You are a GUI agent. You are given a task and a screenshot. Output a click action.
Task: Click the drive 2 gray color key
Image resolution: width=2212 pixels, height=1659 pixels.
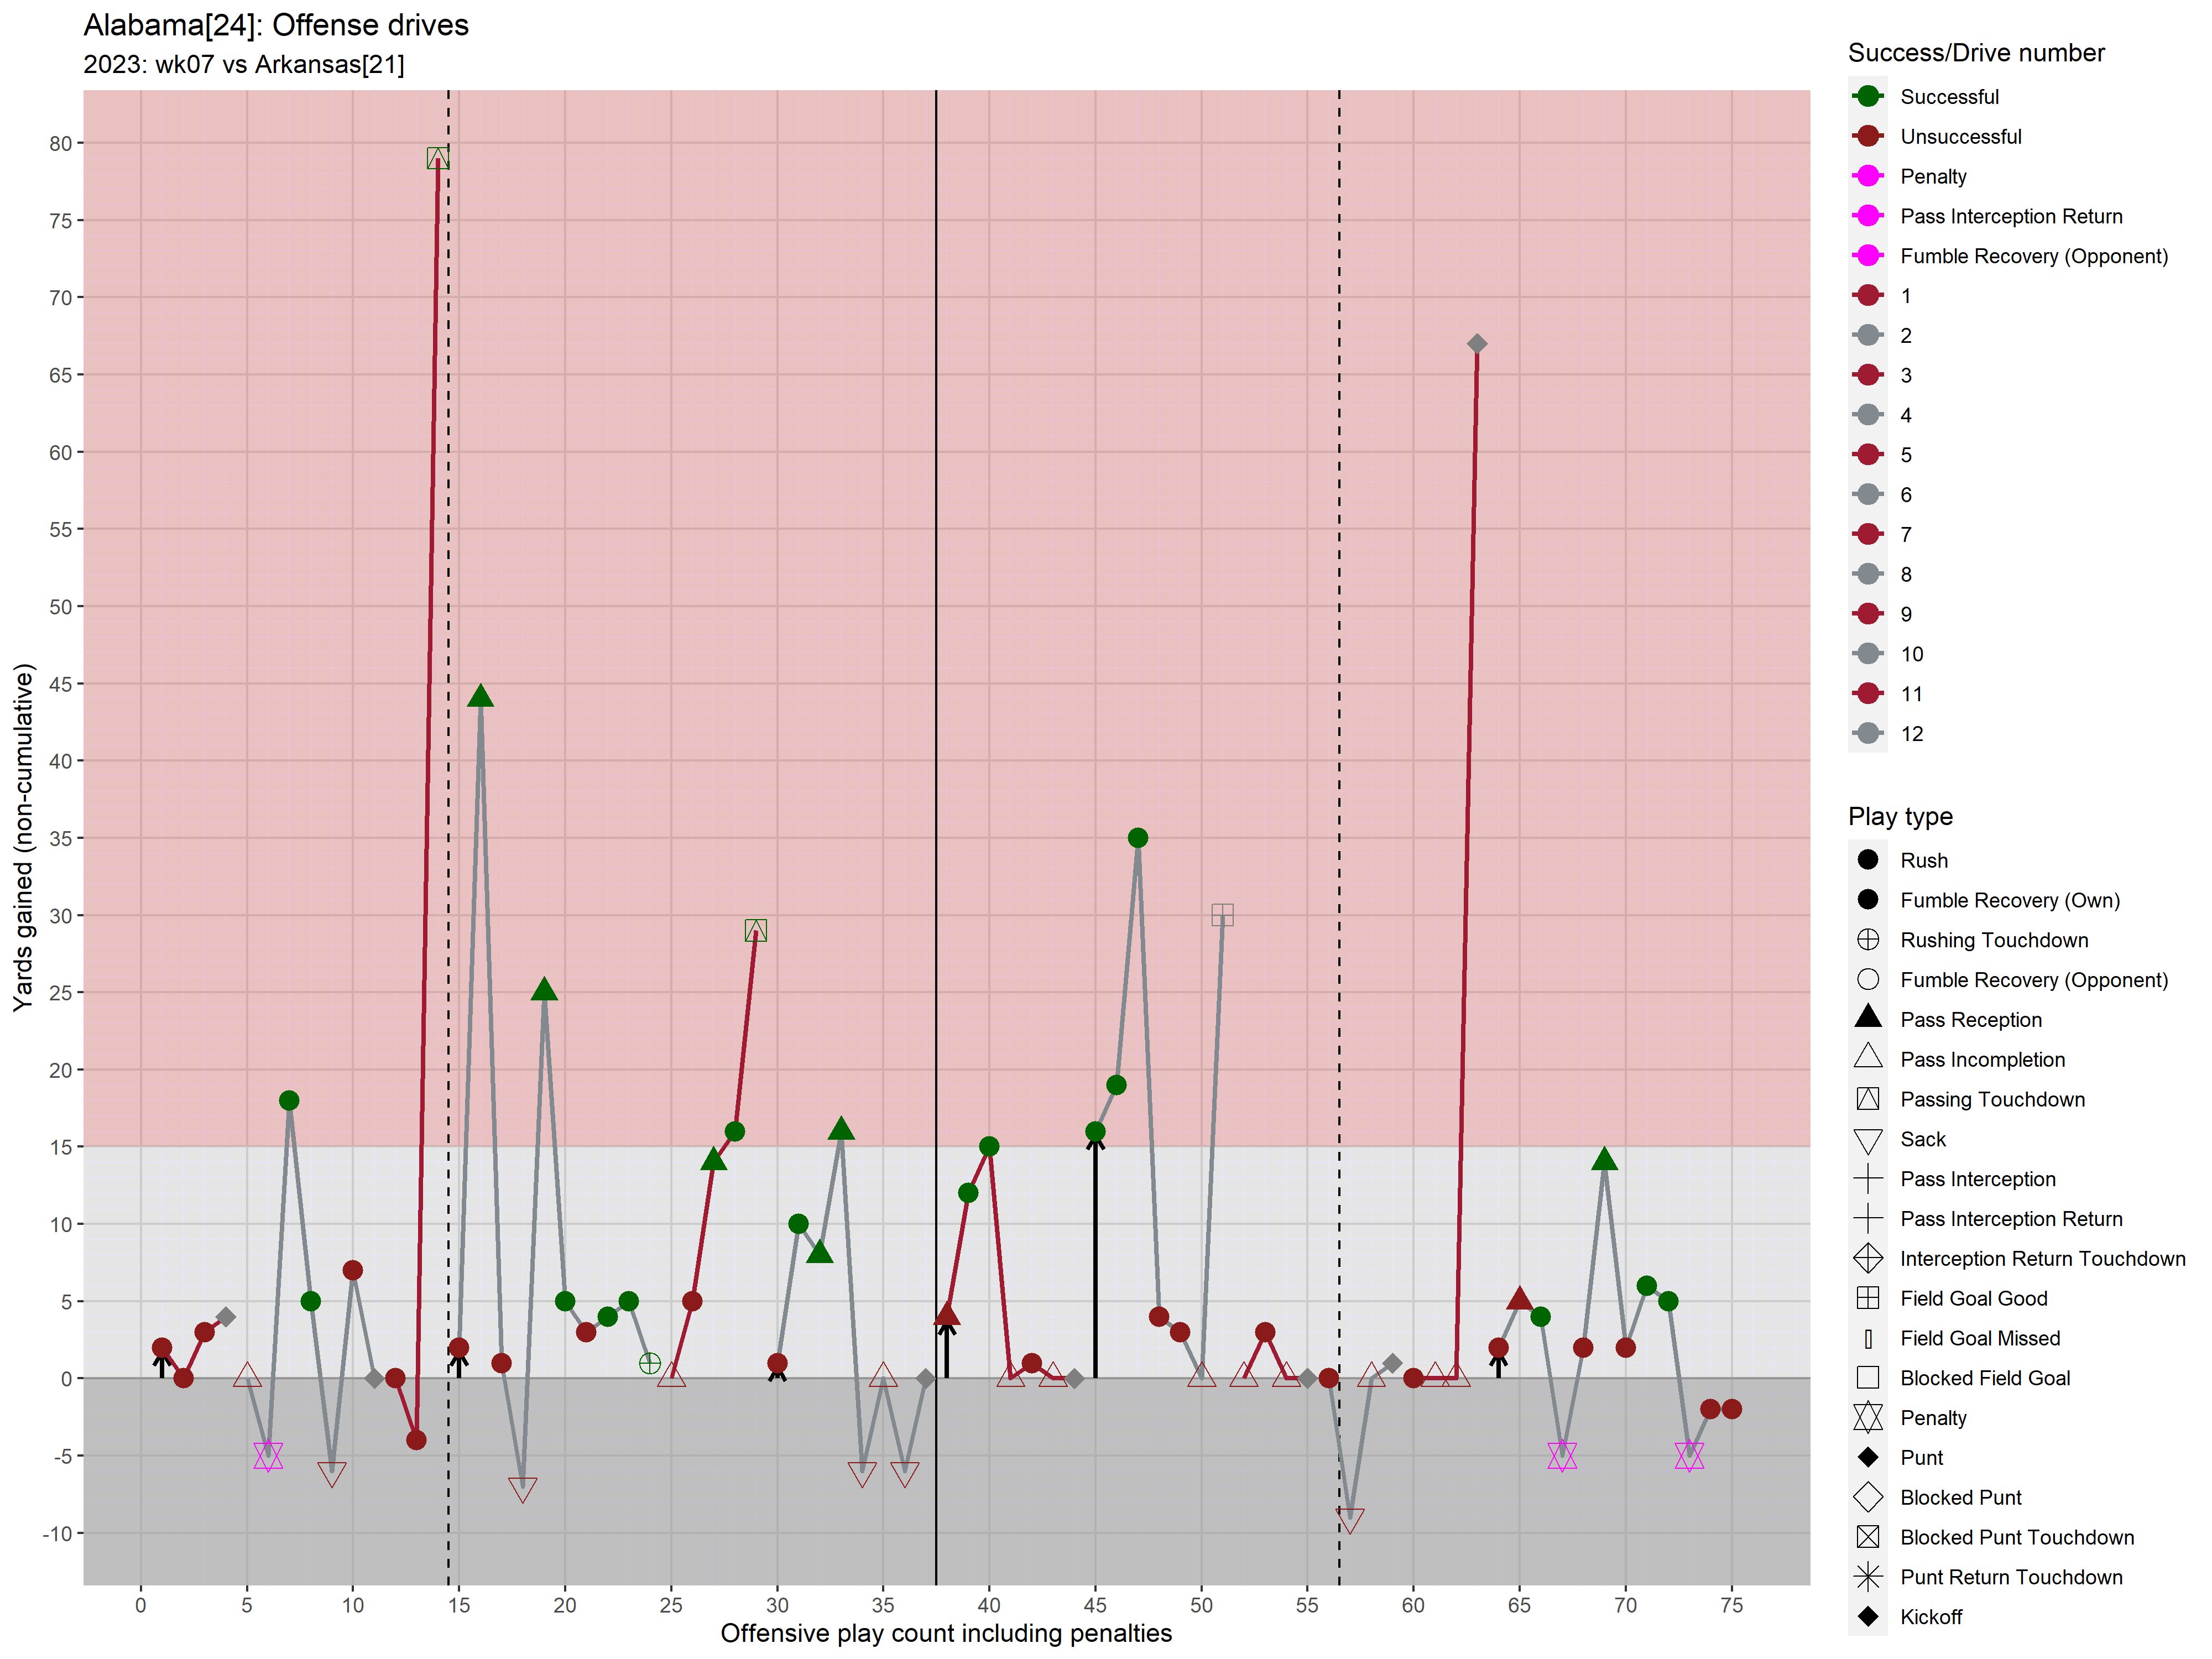click(1867, 335)
